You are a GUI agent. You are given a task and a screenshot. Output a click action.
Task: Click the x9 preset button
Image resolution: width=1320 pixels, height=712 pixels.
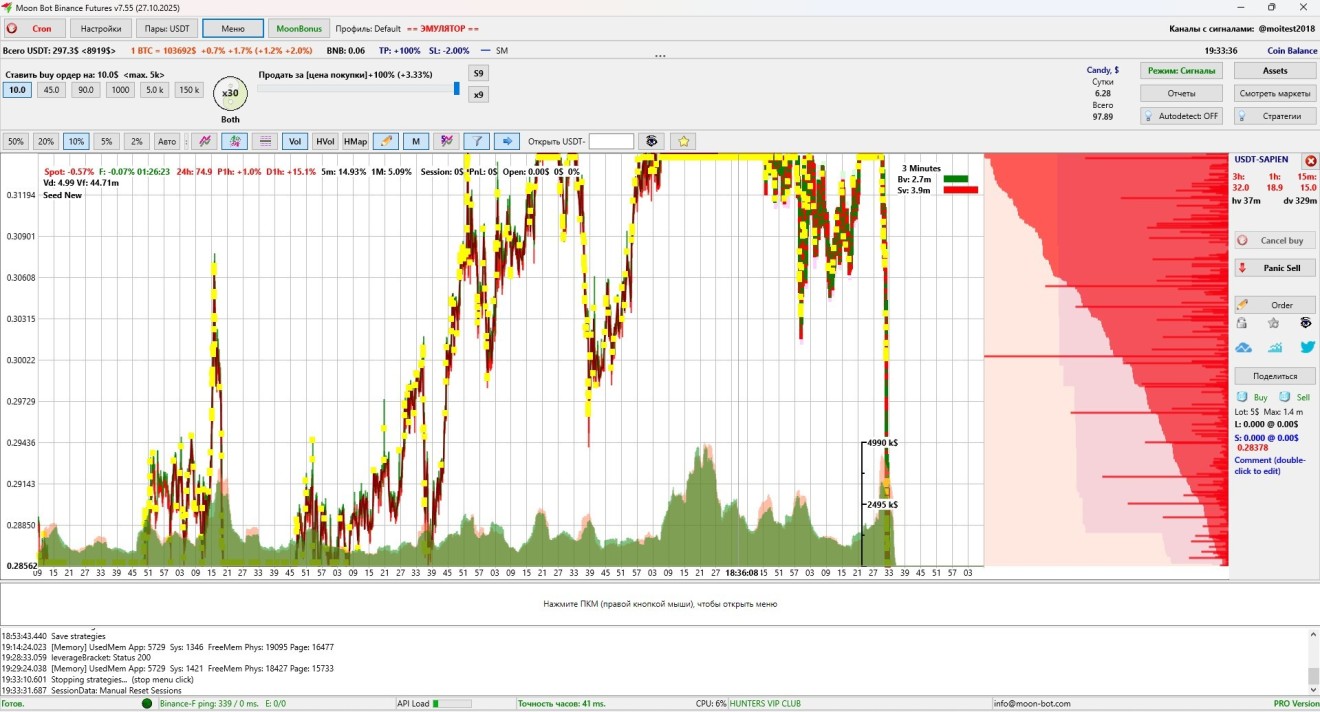tap(479, 94)
